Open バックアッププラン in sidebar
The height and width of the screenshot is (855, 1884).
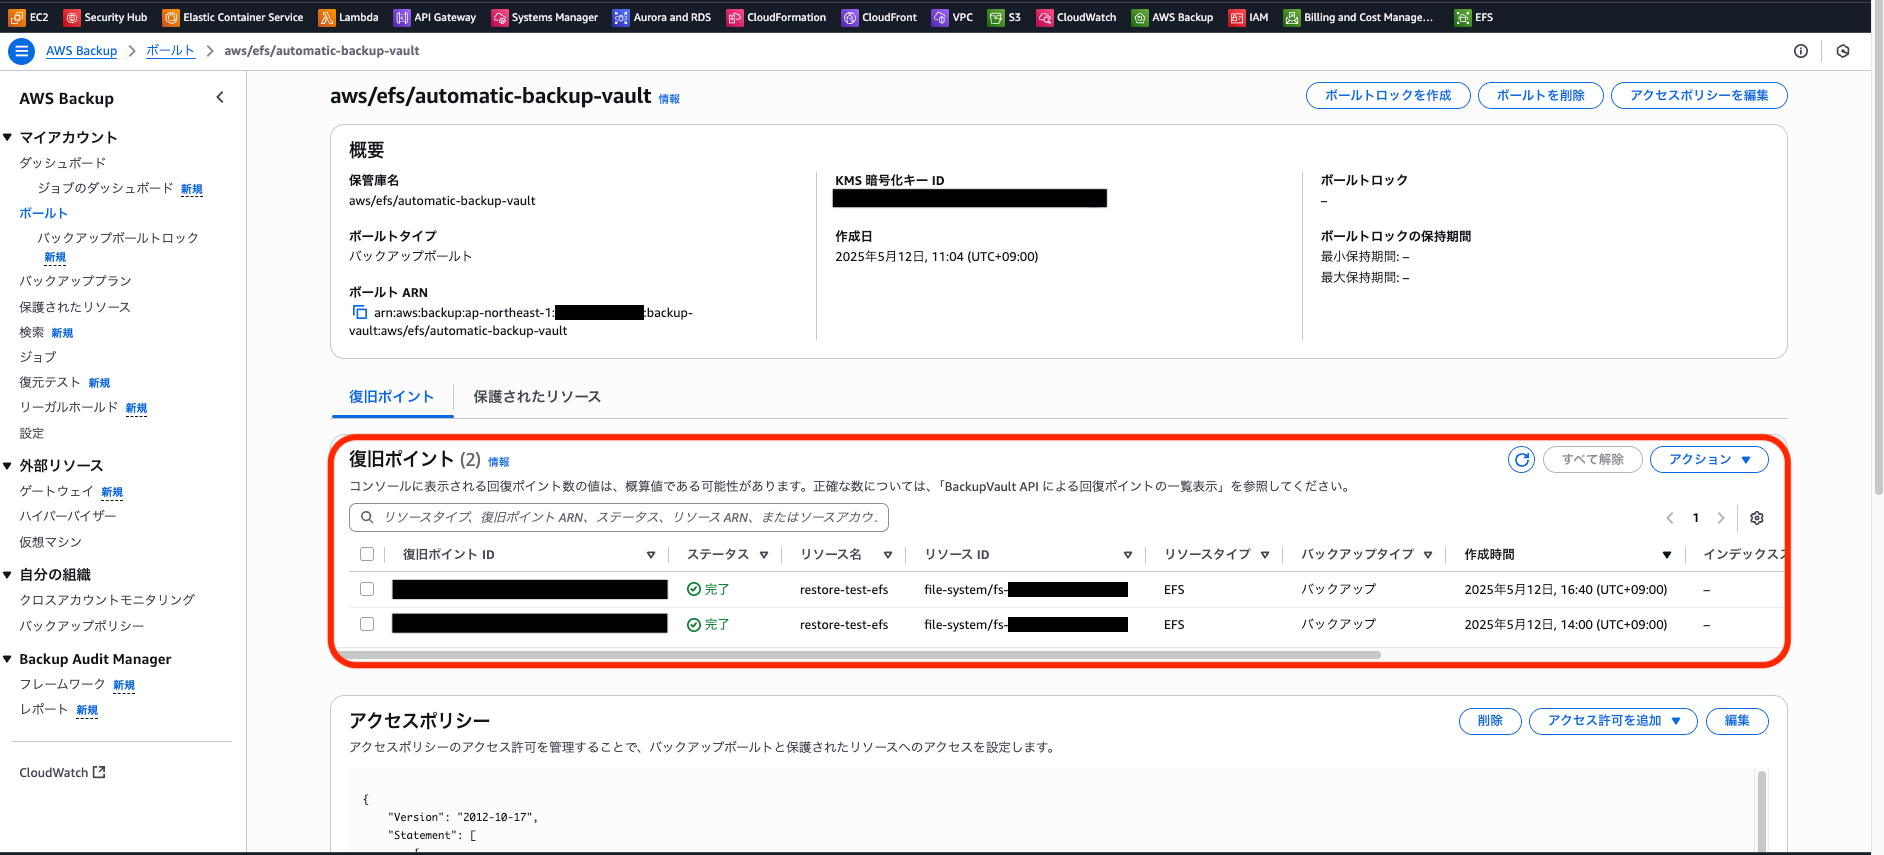pyautogui.click(x=75, y=281)
